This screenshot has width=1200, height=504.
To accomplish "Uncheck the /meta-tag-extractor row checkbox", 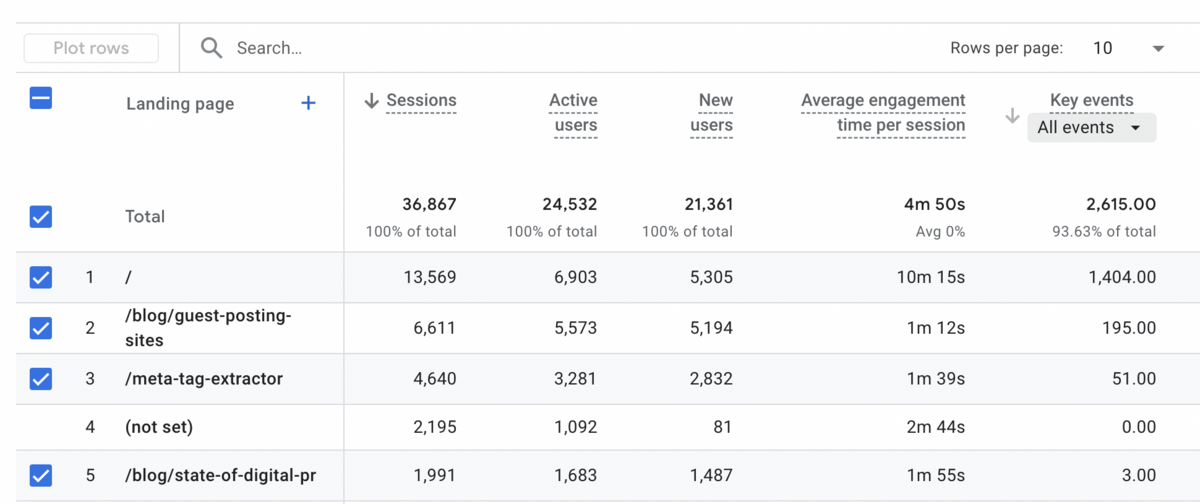I will (41, 379).
